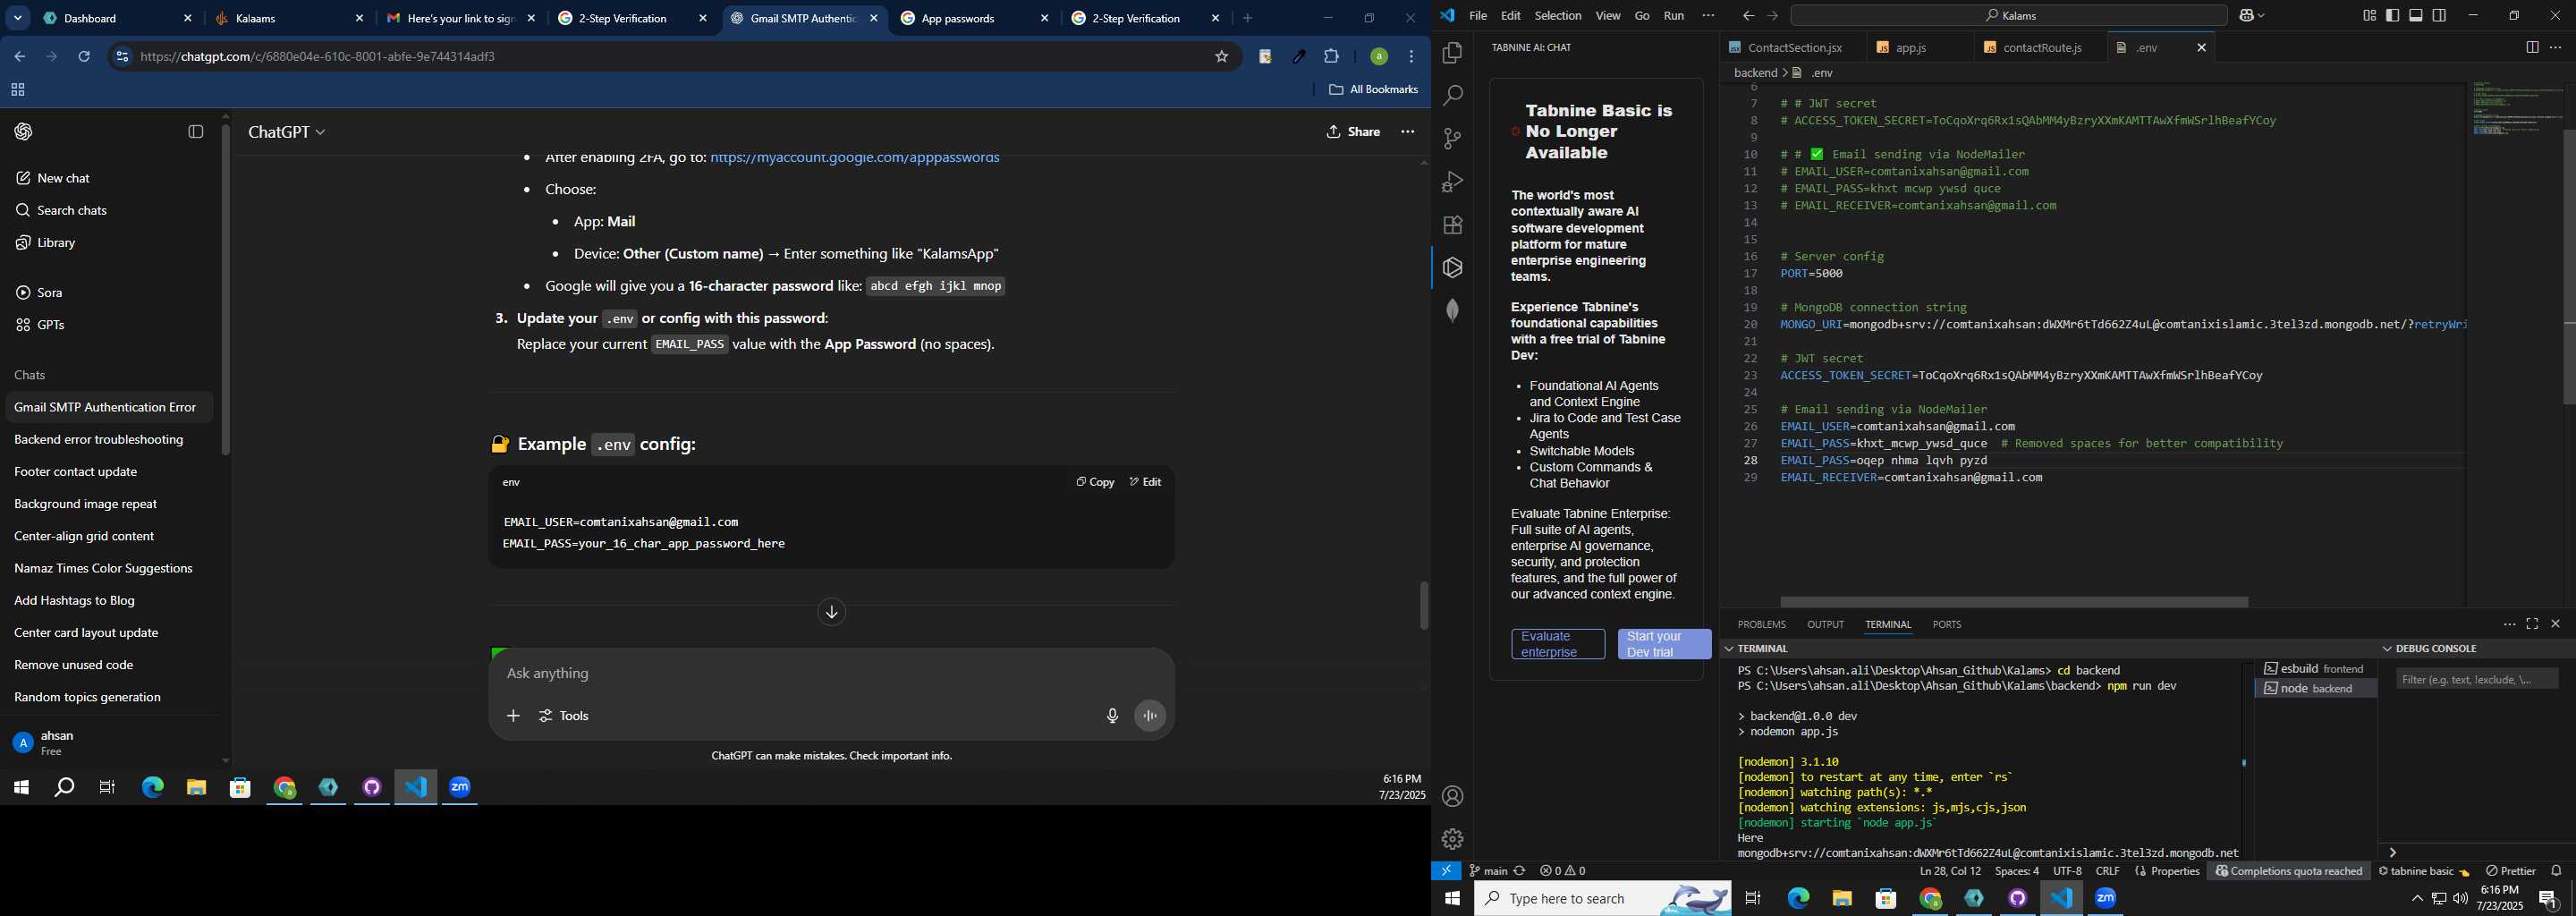Open Chrome extensions puzzle icon
This screenshot has height=916, width=2576.
[x=1332, y=57]
